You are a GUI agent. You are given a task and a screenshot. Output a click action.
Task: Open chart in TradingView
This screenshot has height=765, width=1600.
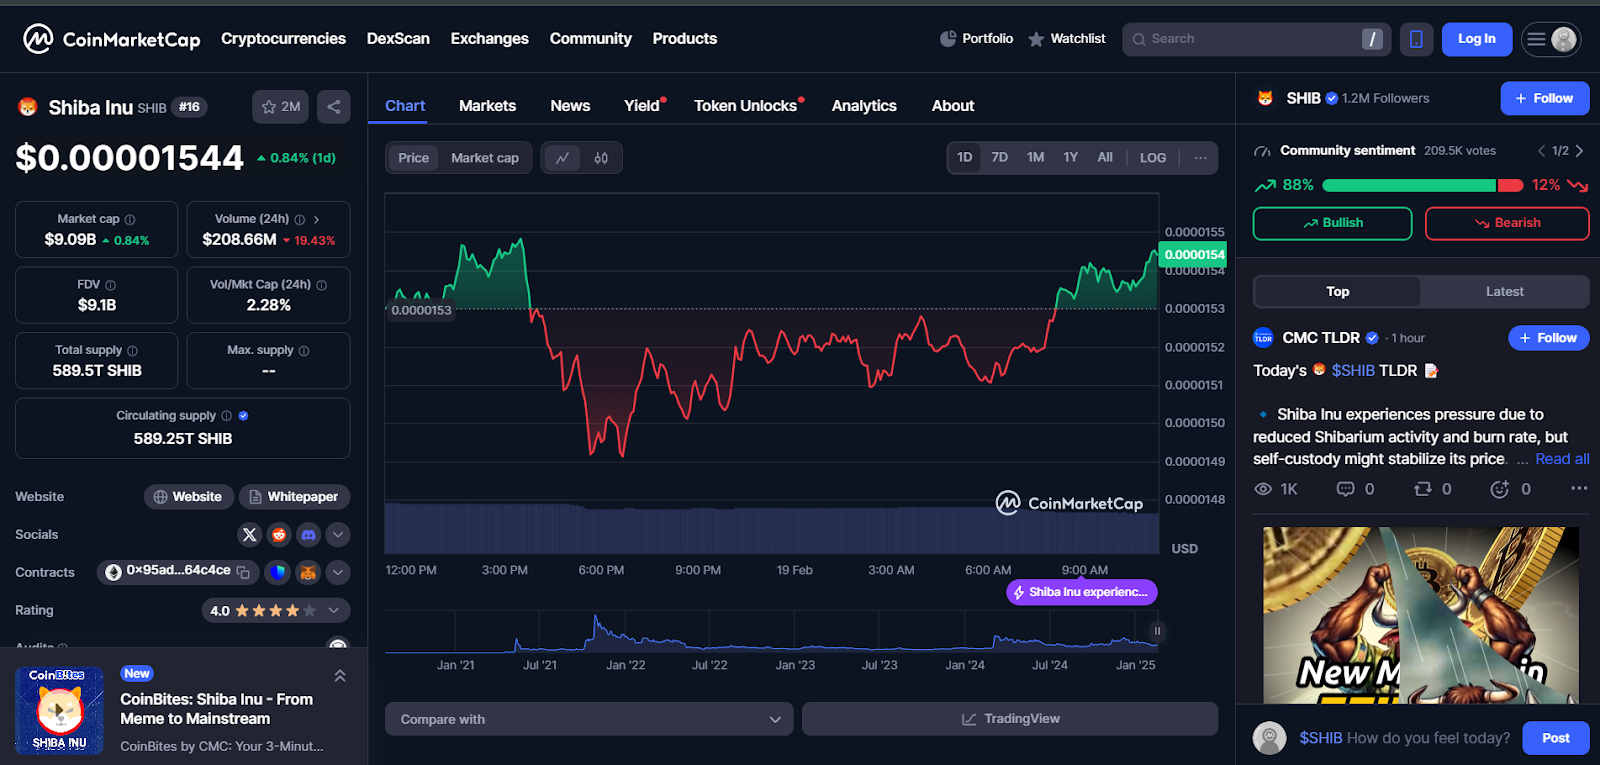(x=1010, y=719)
